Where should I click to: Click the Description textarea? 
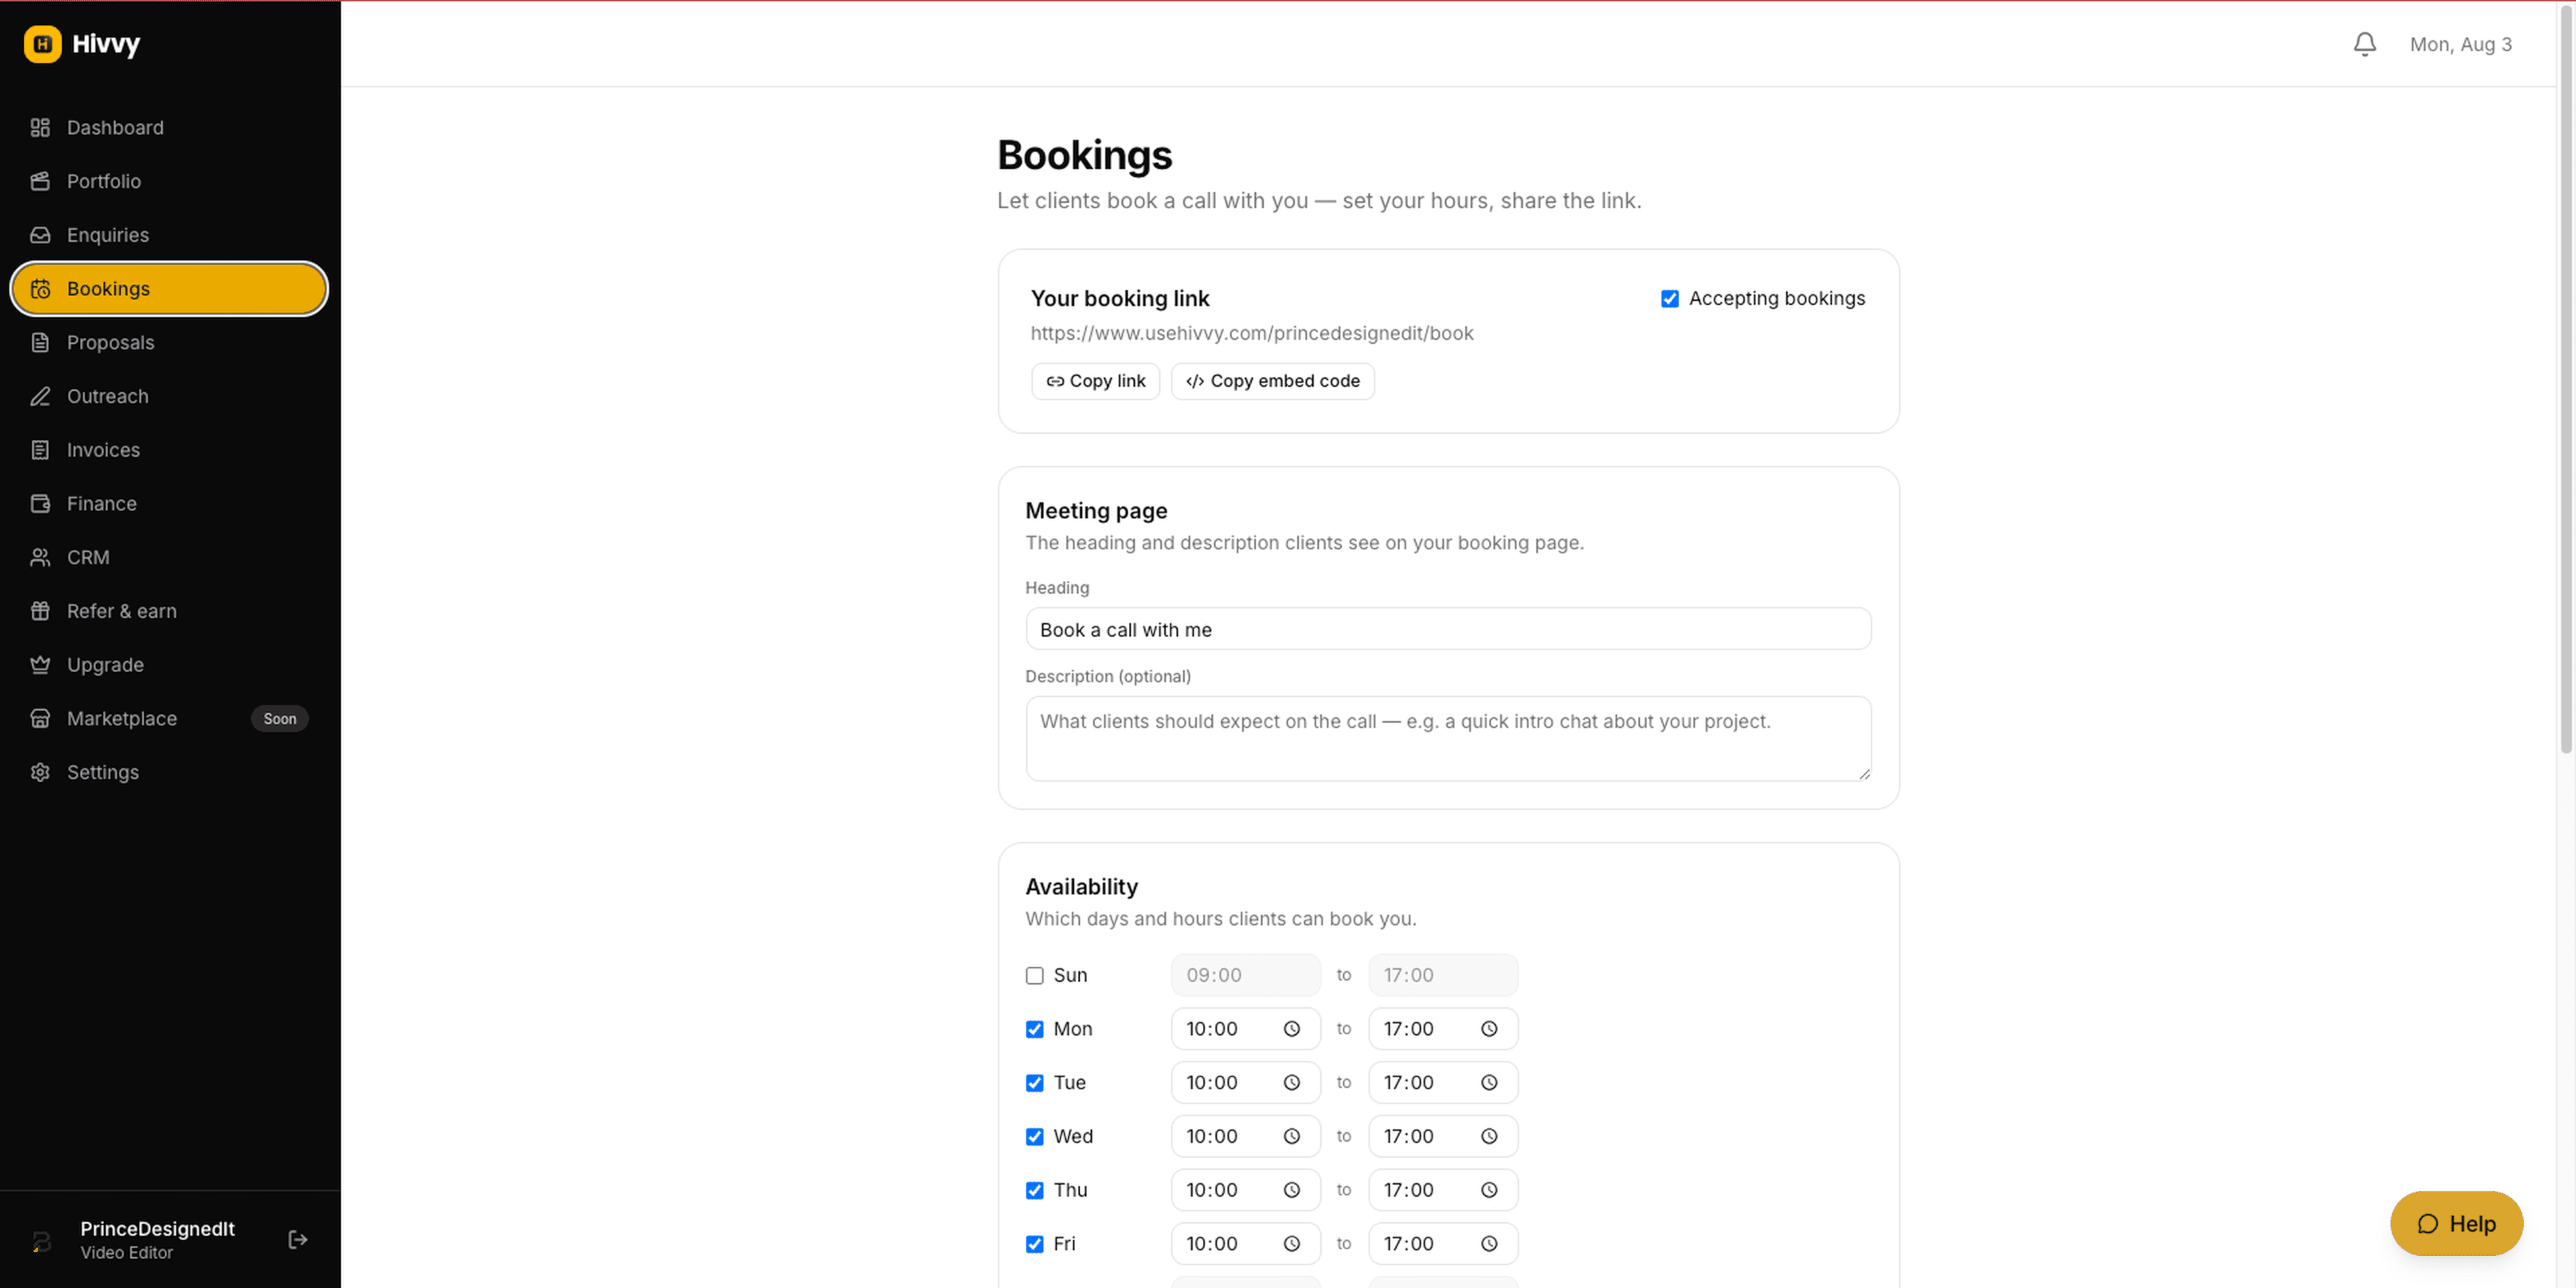[1448, 739]
